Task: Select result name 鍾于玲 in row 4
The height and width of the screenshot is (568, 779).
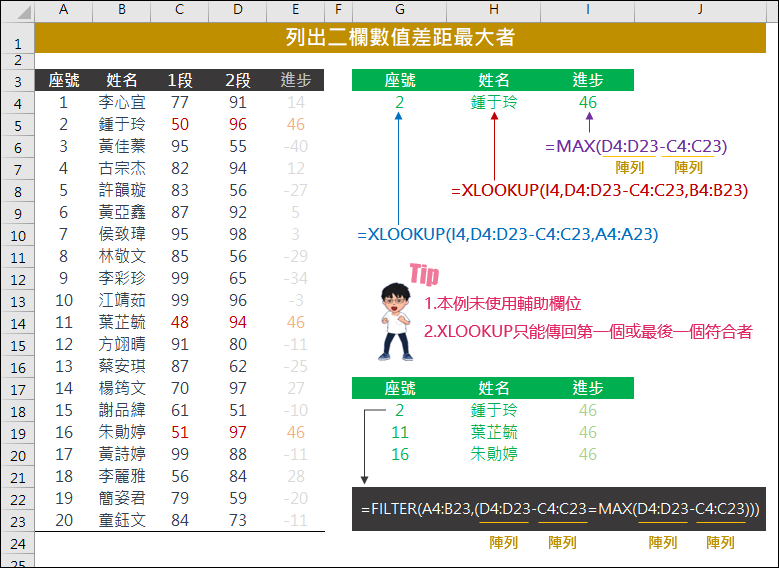Action: 494,102
